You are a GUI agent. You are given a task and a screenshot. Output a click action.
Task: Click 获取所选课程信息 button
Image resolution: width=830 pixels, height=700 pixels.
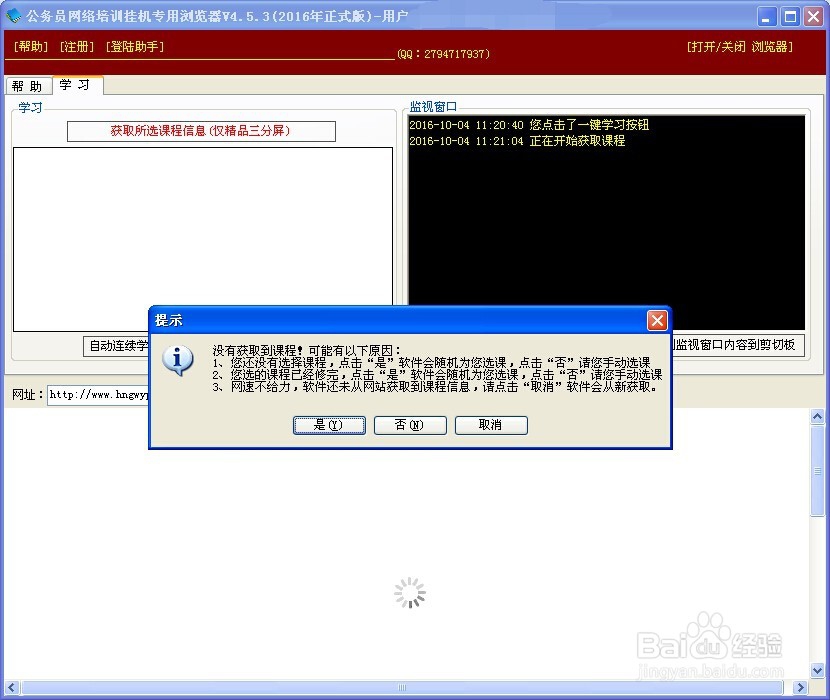pyautogui.click(x=201, y=131)
